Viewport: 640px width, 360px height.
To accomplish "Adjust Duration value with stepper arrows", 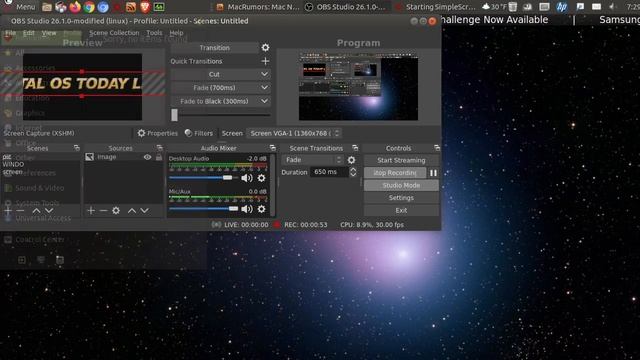I will click(x=353, y=172).
